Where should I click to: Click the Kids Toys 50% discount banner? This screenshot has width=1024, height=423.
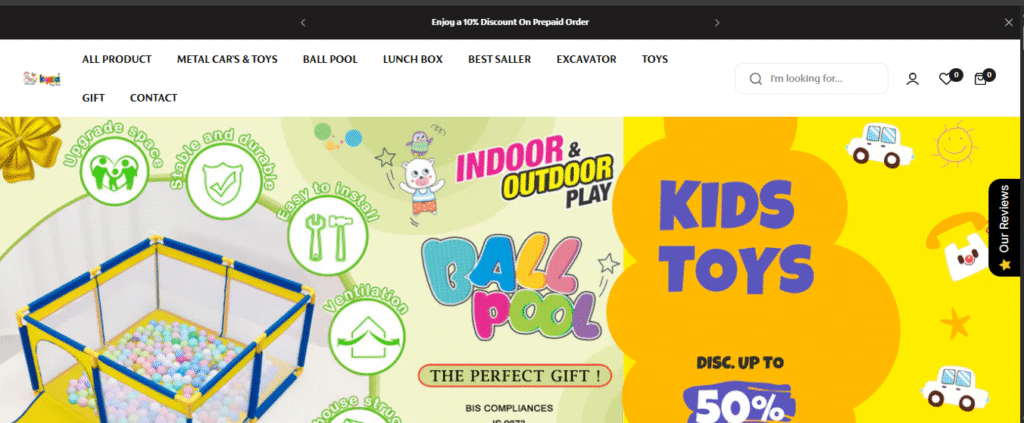click(822, 270)
